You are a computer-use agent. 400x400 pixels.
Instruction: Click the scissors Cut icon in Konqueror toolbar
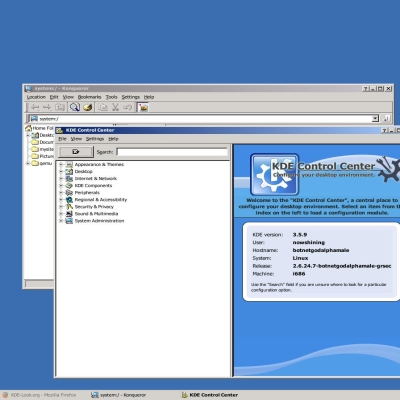pos(115,107)
